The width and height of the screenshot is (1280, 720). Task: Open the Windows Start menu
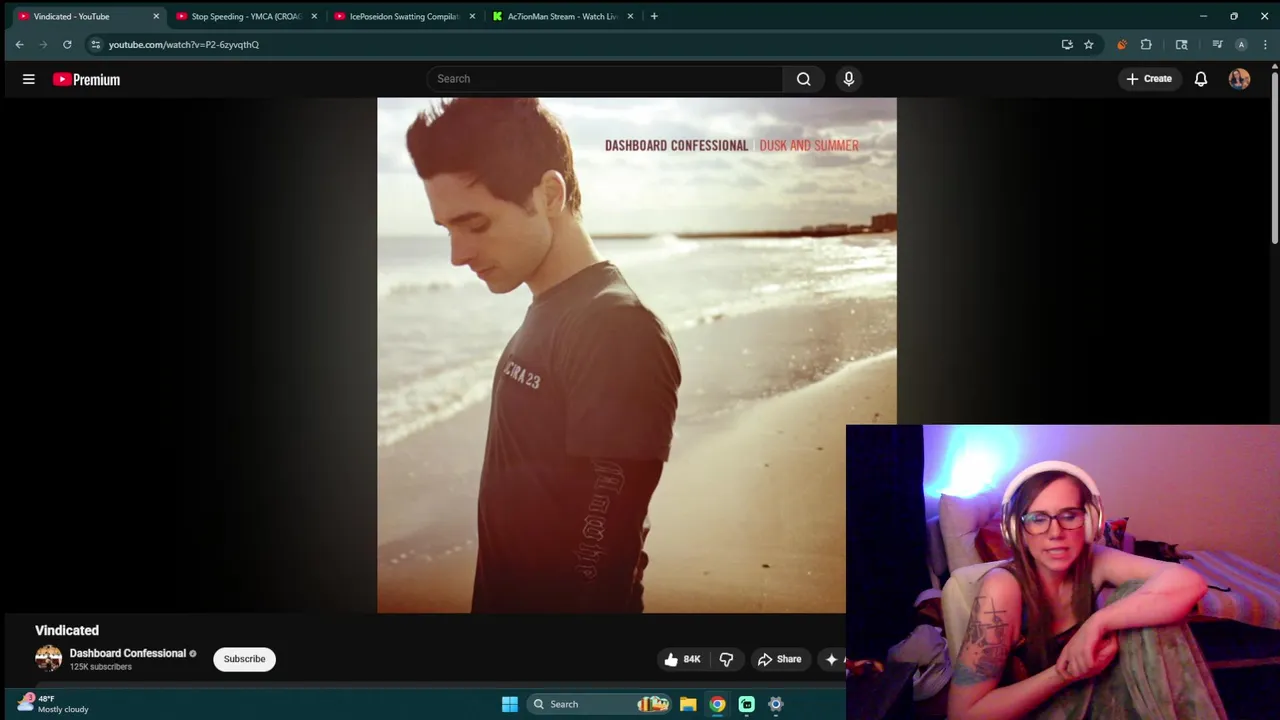point(510,704)
